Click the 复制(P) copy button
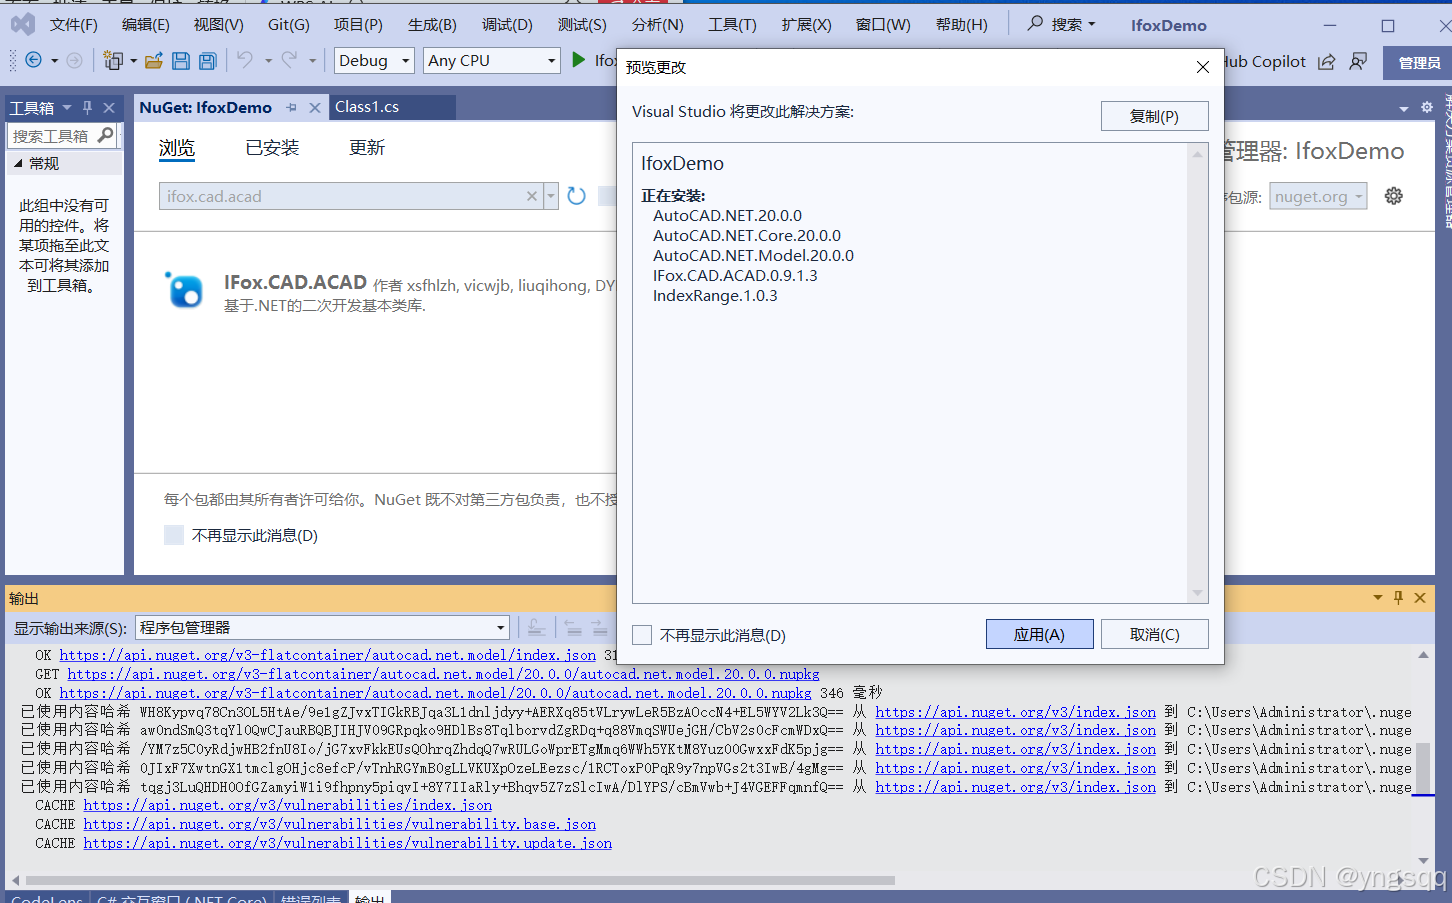 1154,116
